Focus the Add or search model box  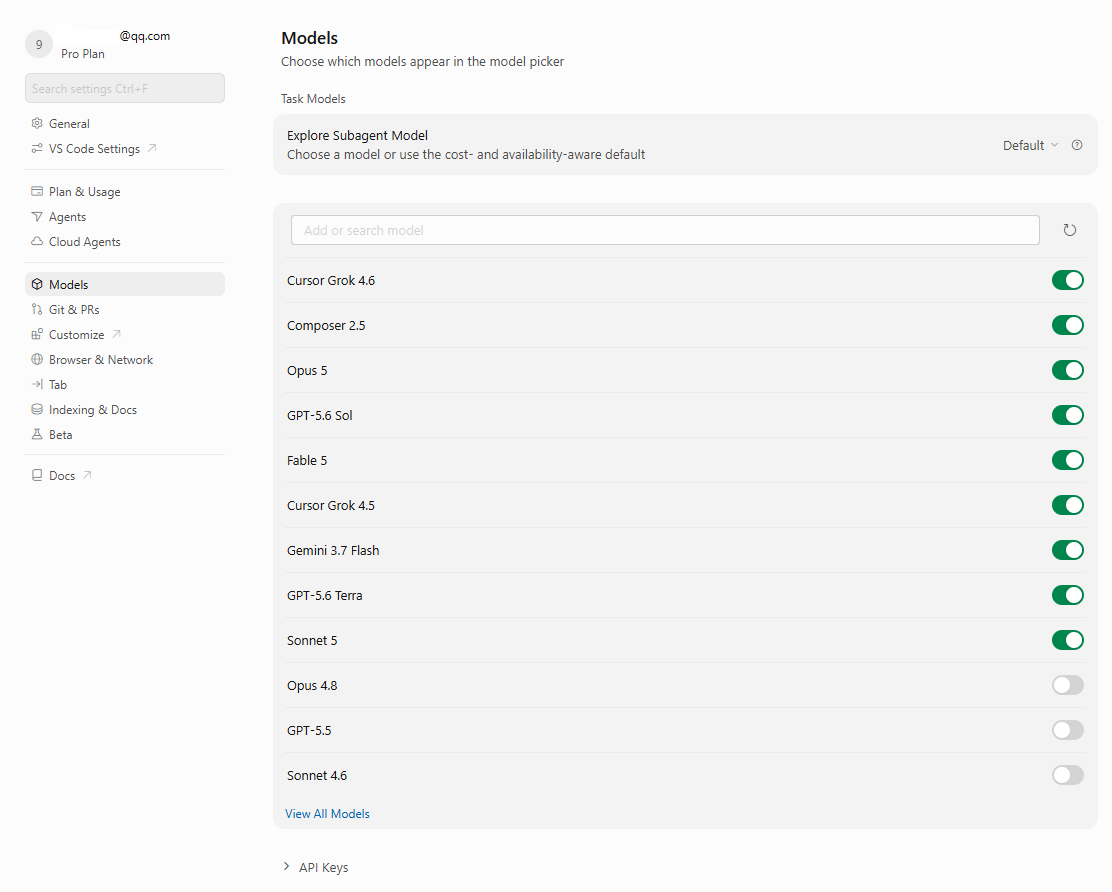coord(665,230)
